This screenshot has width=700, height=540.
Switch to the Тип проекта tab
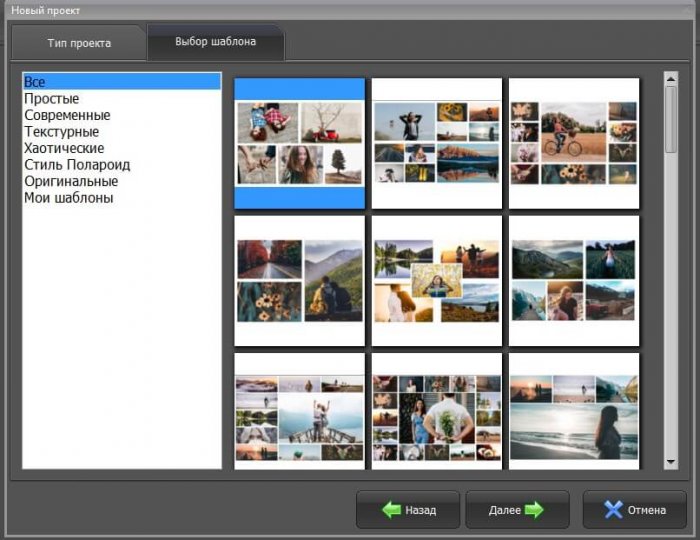coord(79,44)
